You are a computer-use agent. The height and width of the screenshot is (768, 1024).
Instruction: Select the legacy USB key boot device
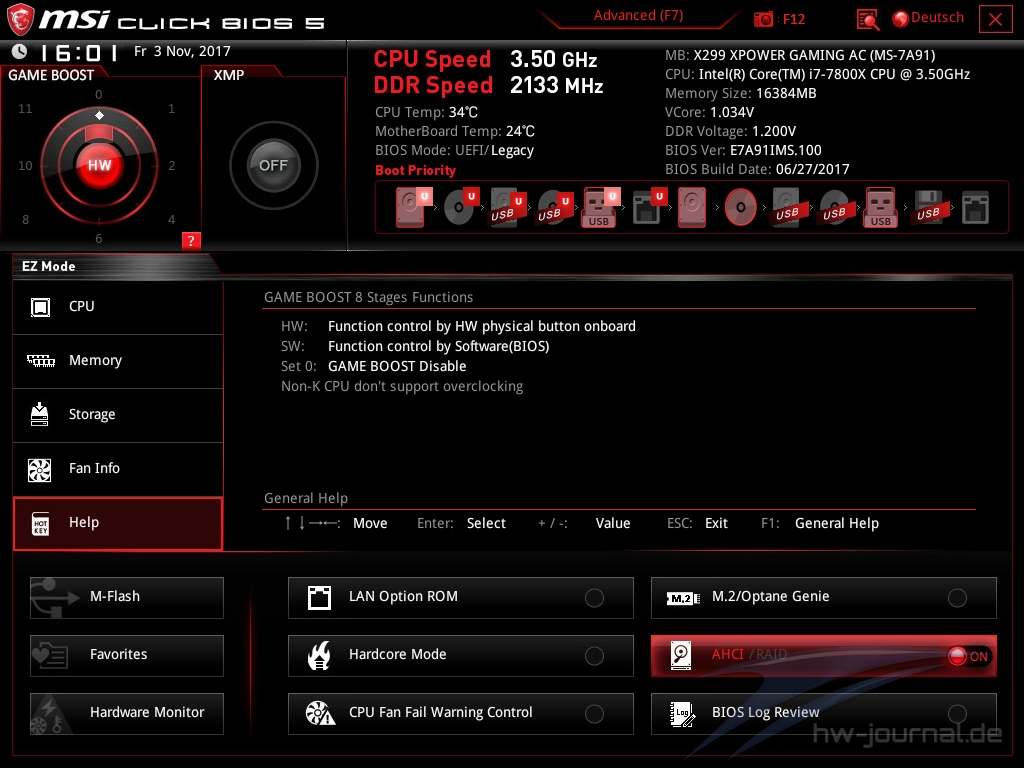coord(880,207)
